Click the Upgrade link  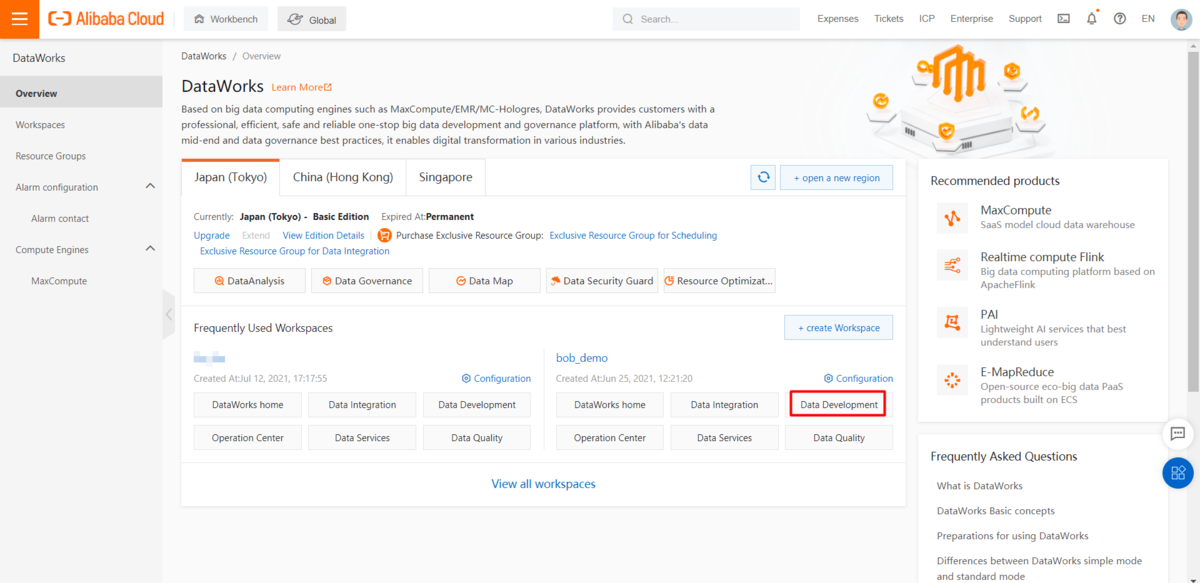(212, 235)
